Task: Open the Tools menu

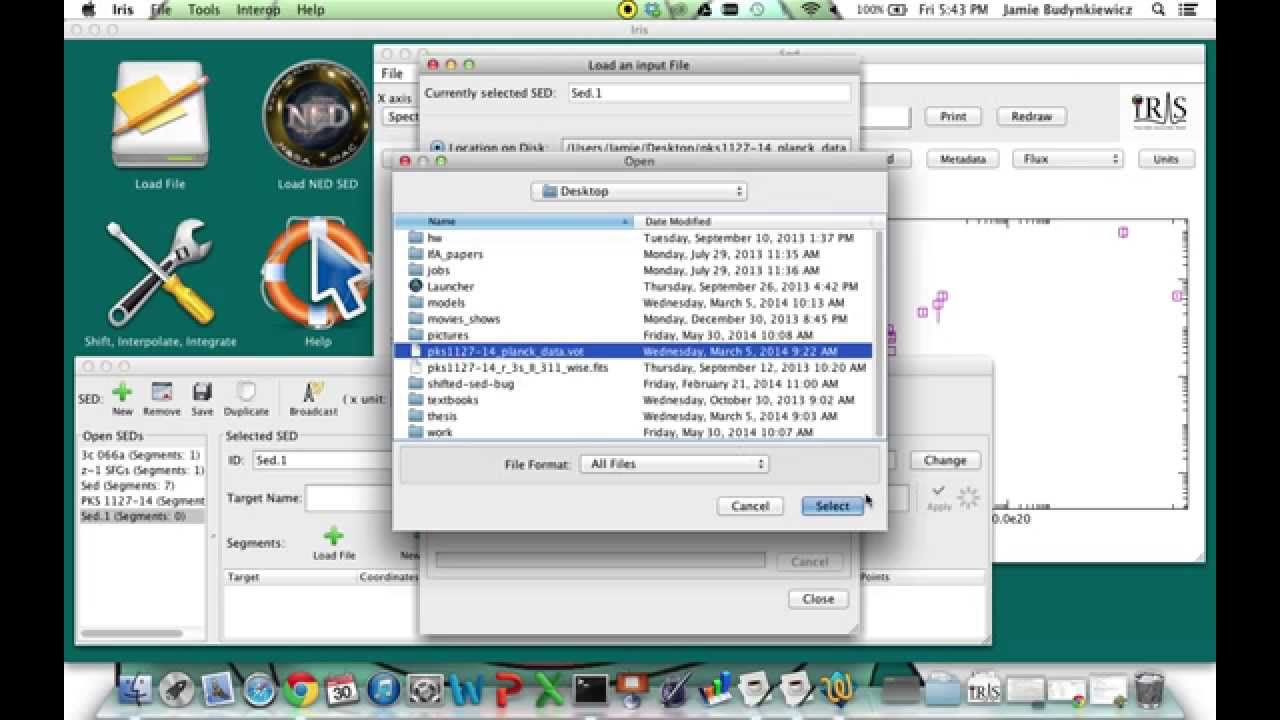Action: pos(204,9)
